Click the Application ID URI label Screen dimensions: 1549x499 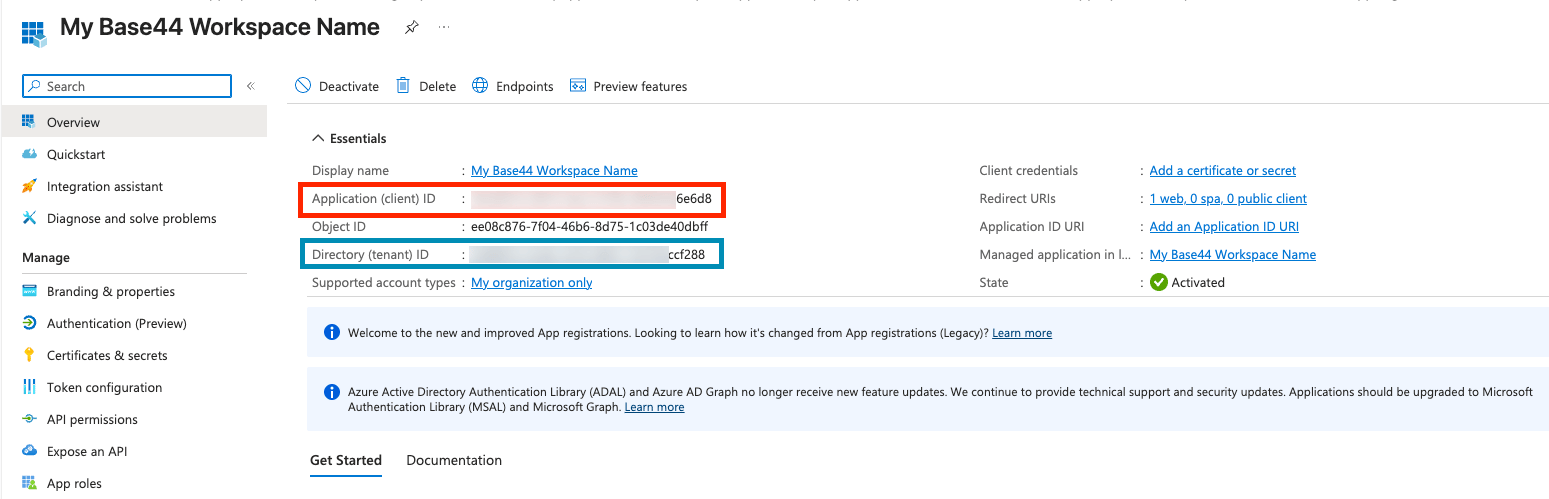click(1032, 226)
